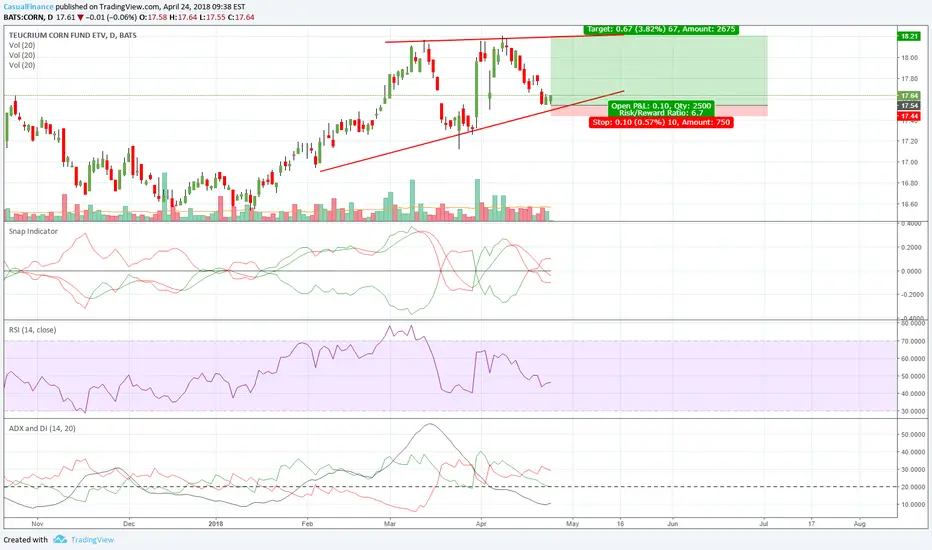
Task: Click the Nov label on time axis
Action: tap(37, 524)
